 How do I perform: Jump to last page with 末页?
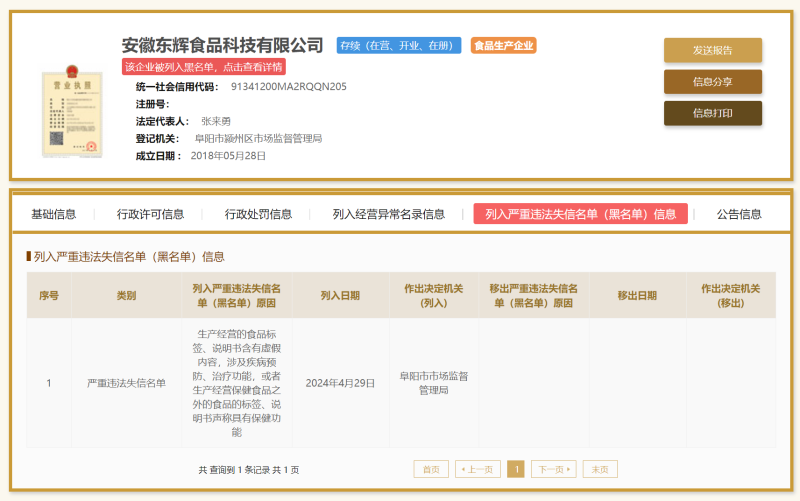pos(600,469)
